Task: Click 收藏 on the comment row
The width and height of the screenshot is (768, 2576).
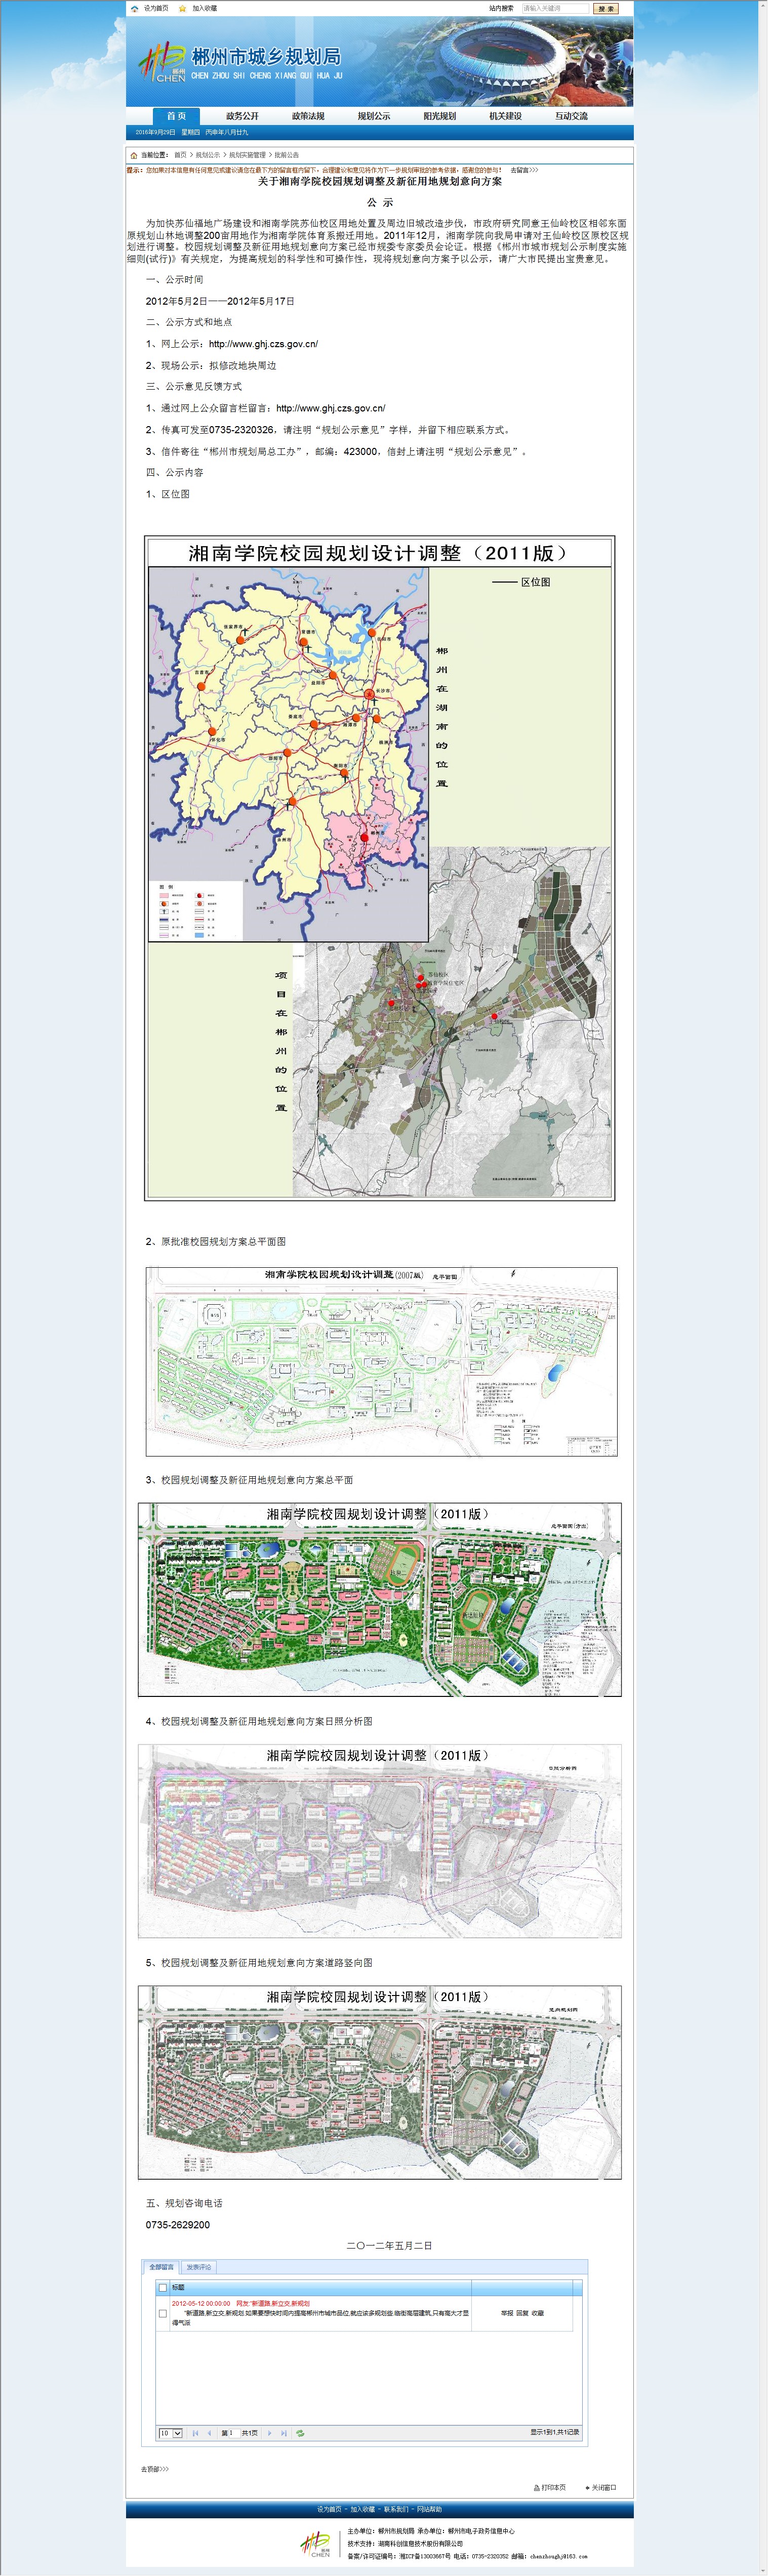Action: (538, 2313)
